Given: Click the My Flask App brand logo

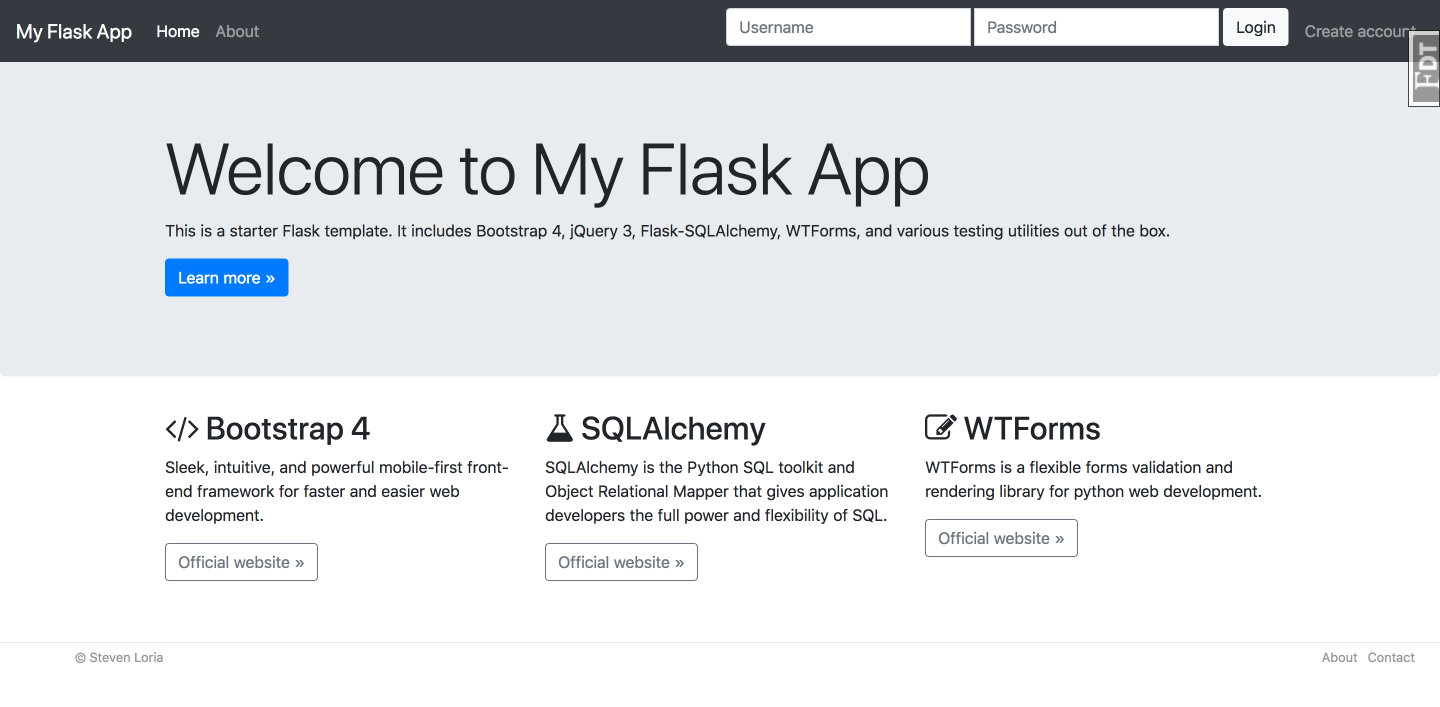Looking at the screenshot, I should 74,31.
